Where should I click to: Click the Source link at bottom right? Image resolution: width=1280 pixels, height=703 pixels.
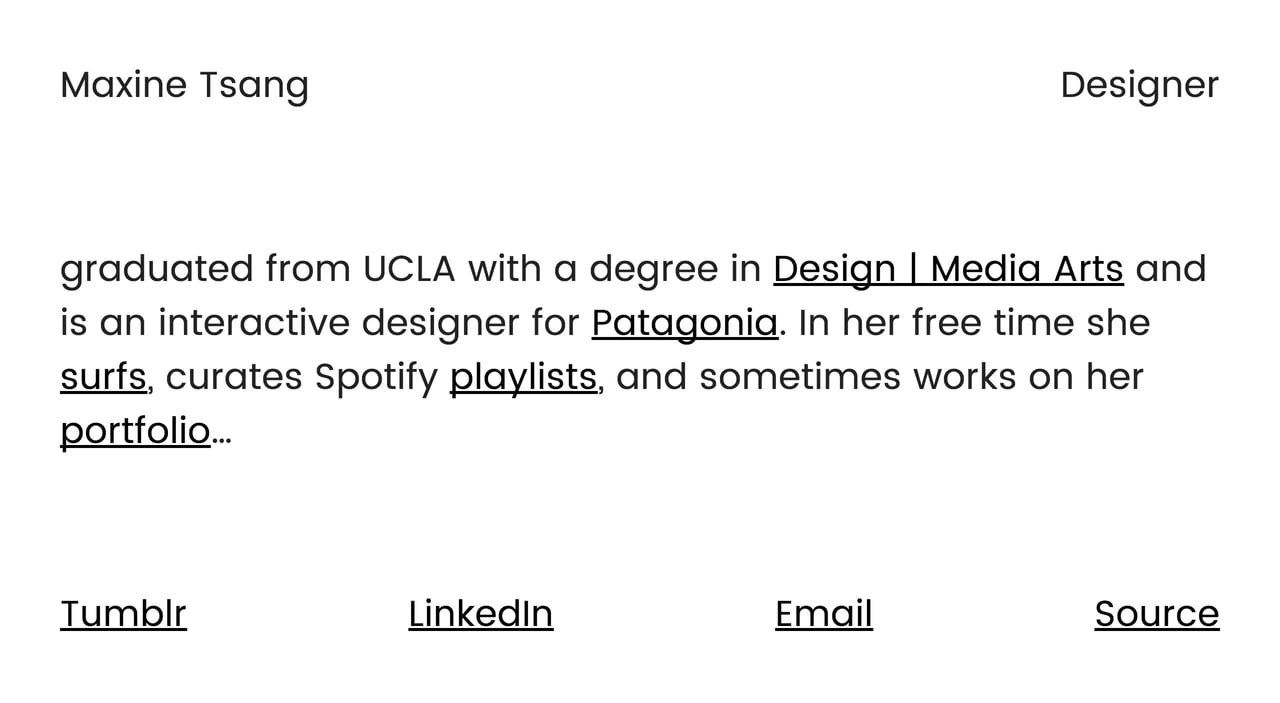click(1156, 613)
